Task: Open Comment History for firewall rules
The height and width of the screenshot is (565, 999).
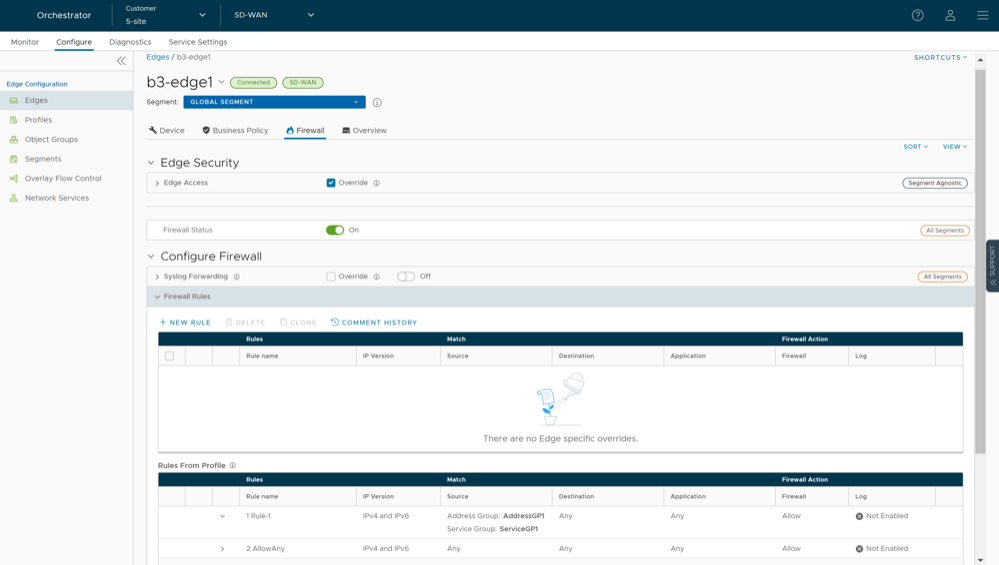Action: coord(374,322)
